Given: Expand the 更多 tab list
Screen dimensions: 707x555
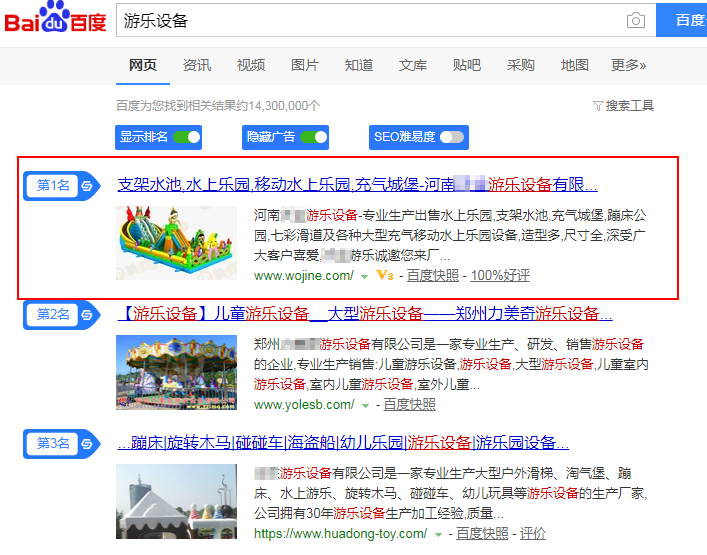Looking at the screenshot, I should tap(628, 65).
